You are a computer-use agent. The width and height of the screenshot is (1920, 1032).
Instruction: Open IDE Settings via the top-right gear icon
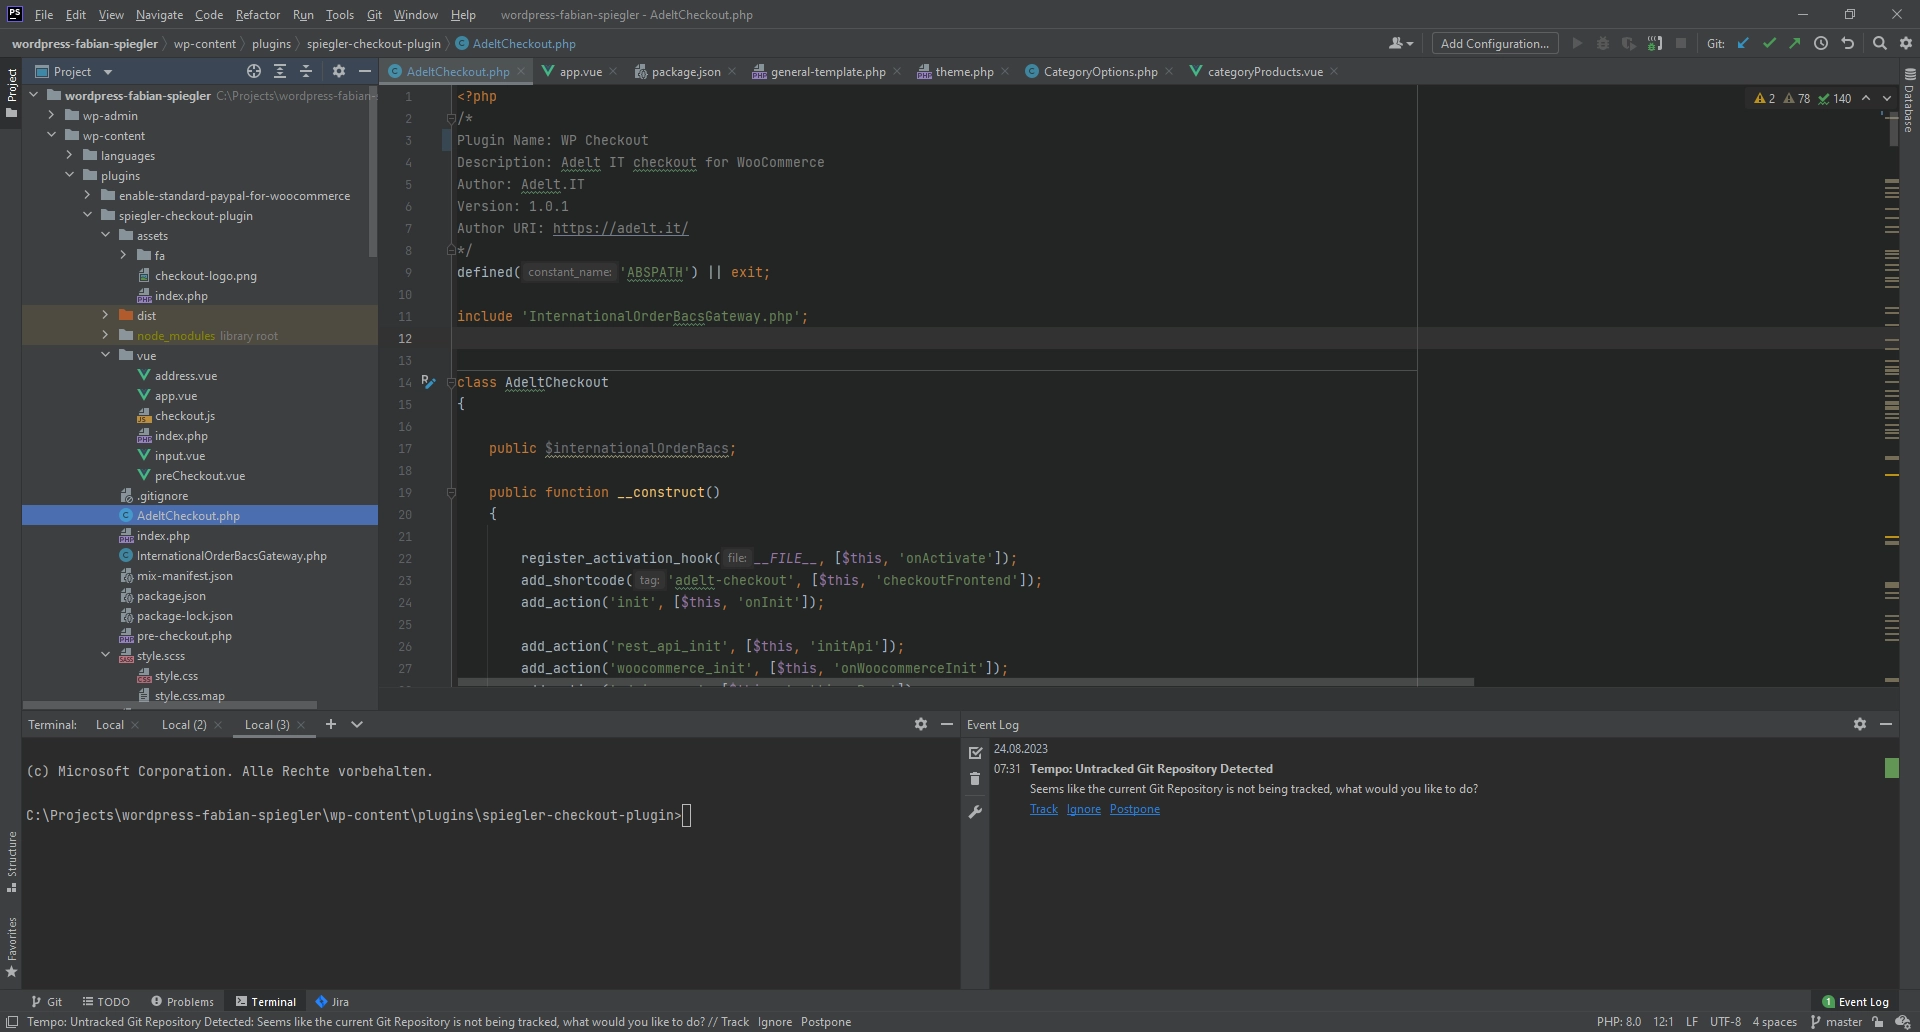[1907, 43]
